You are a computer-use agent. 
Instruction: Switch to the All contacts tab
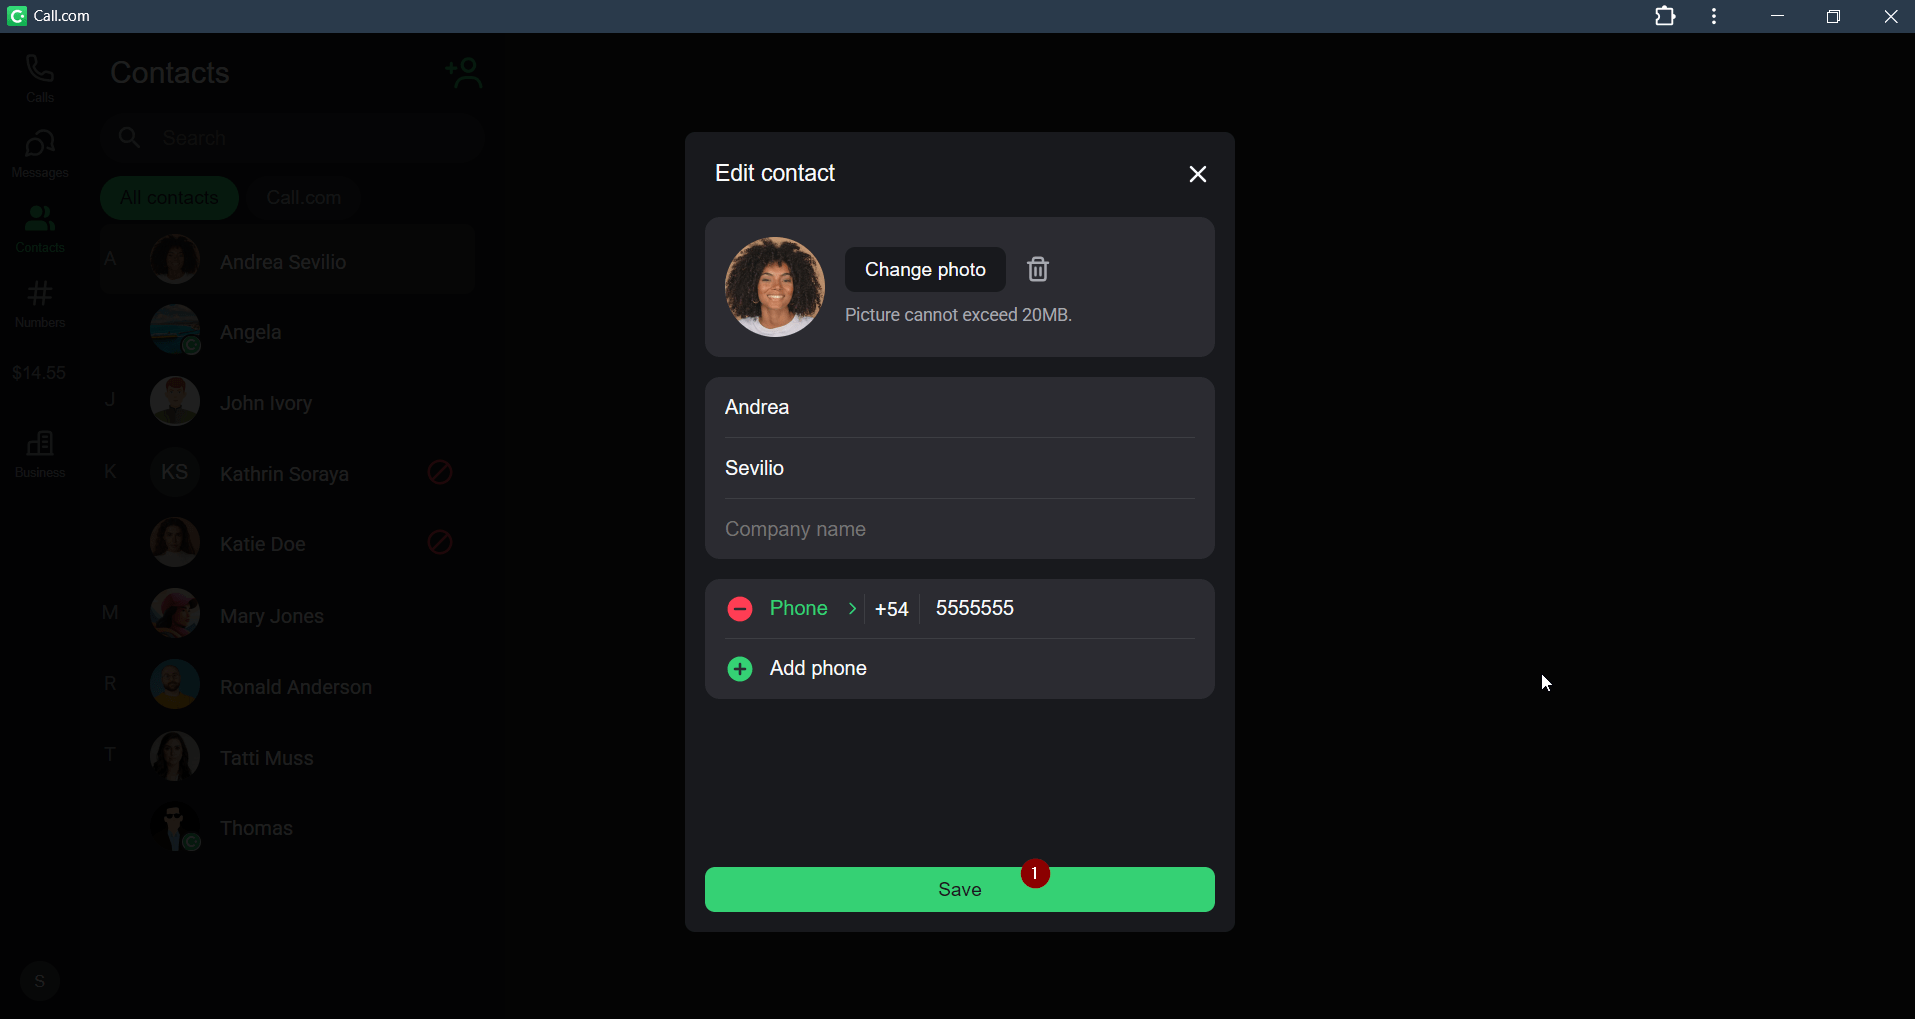click(169, 198)
